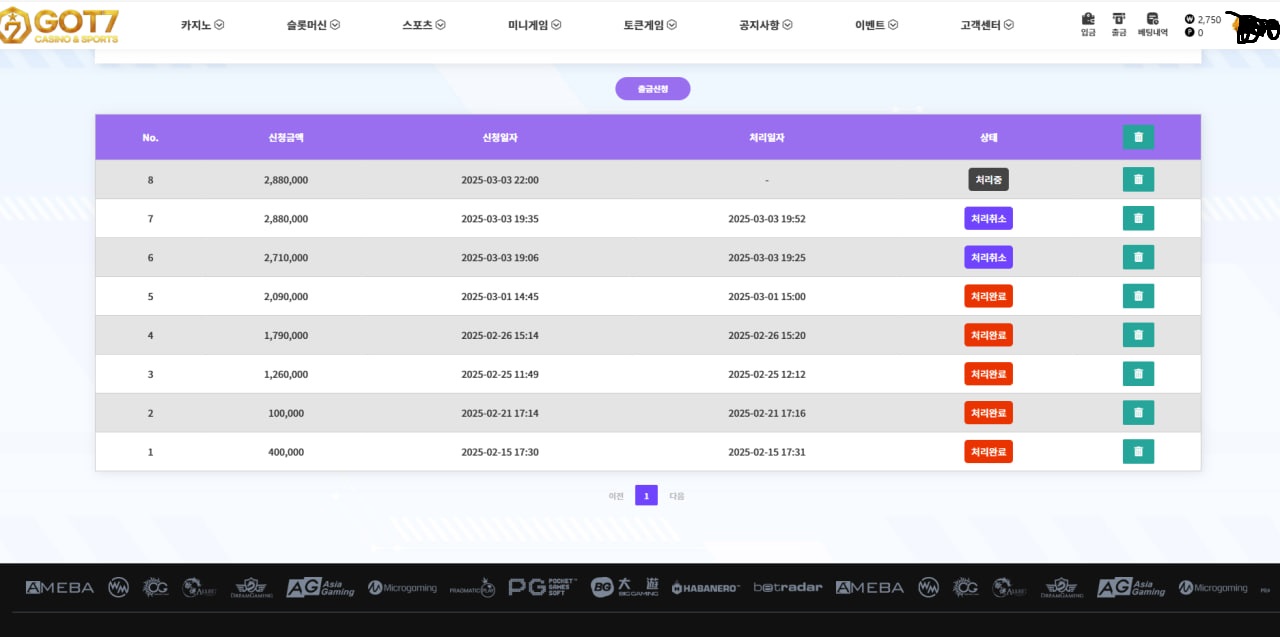Screen dimensions: 1280x637
Task: Click 처리중 status badge on row 8
Action: pyautogui.click(x=988, y=180)
